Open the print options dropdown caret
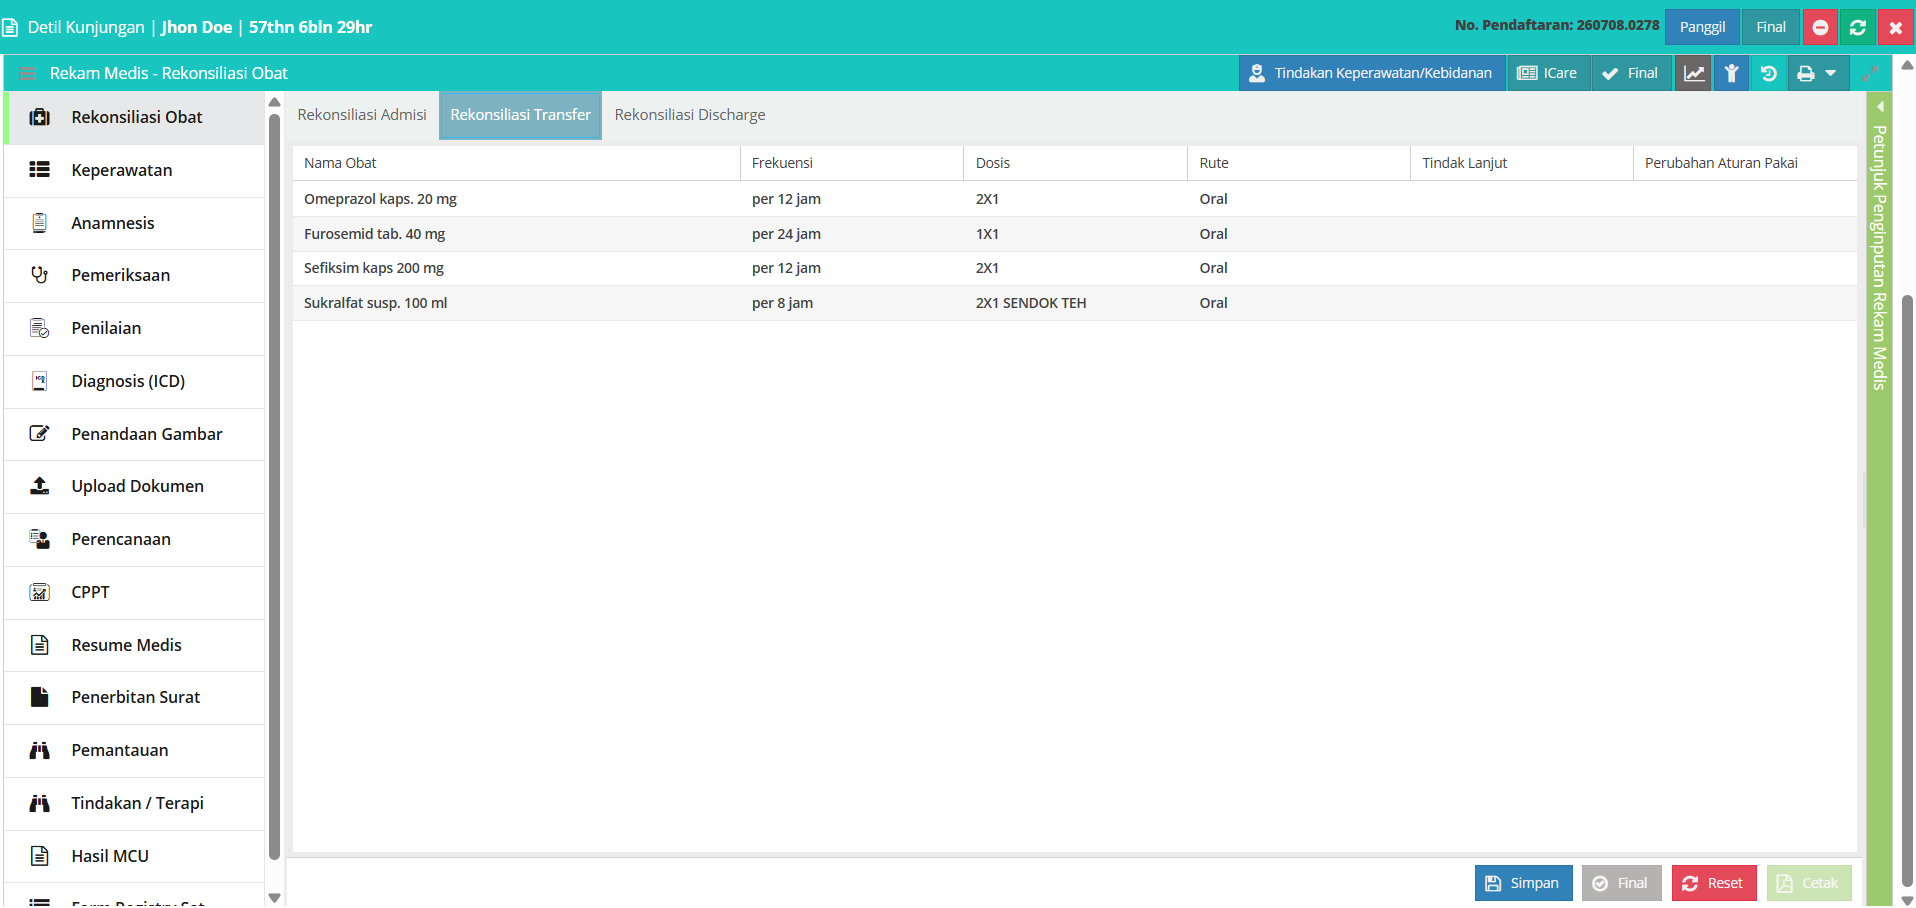This screenshot has height=908, width=1916. click(x=1831, y=73)
